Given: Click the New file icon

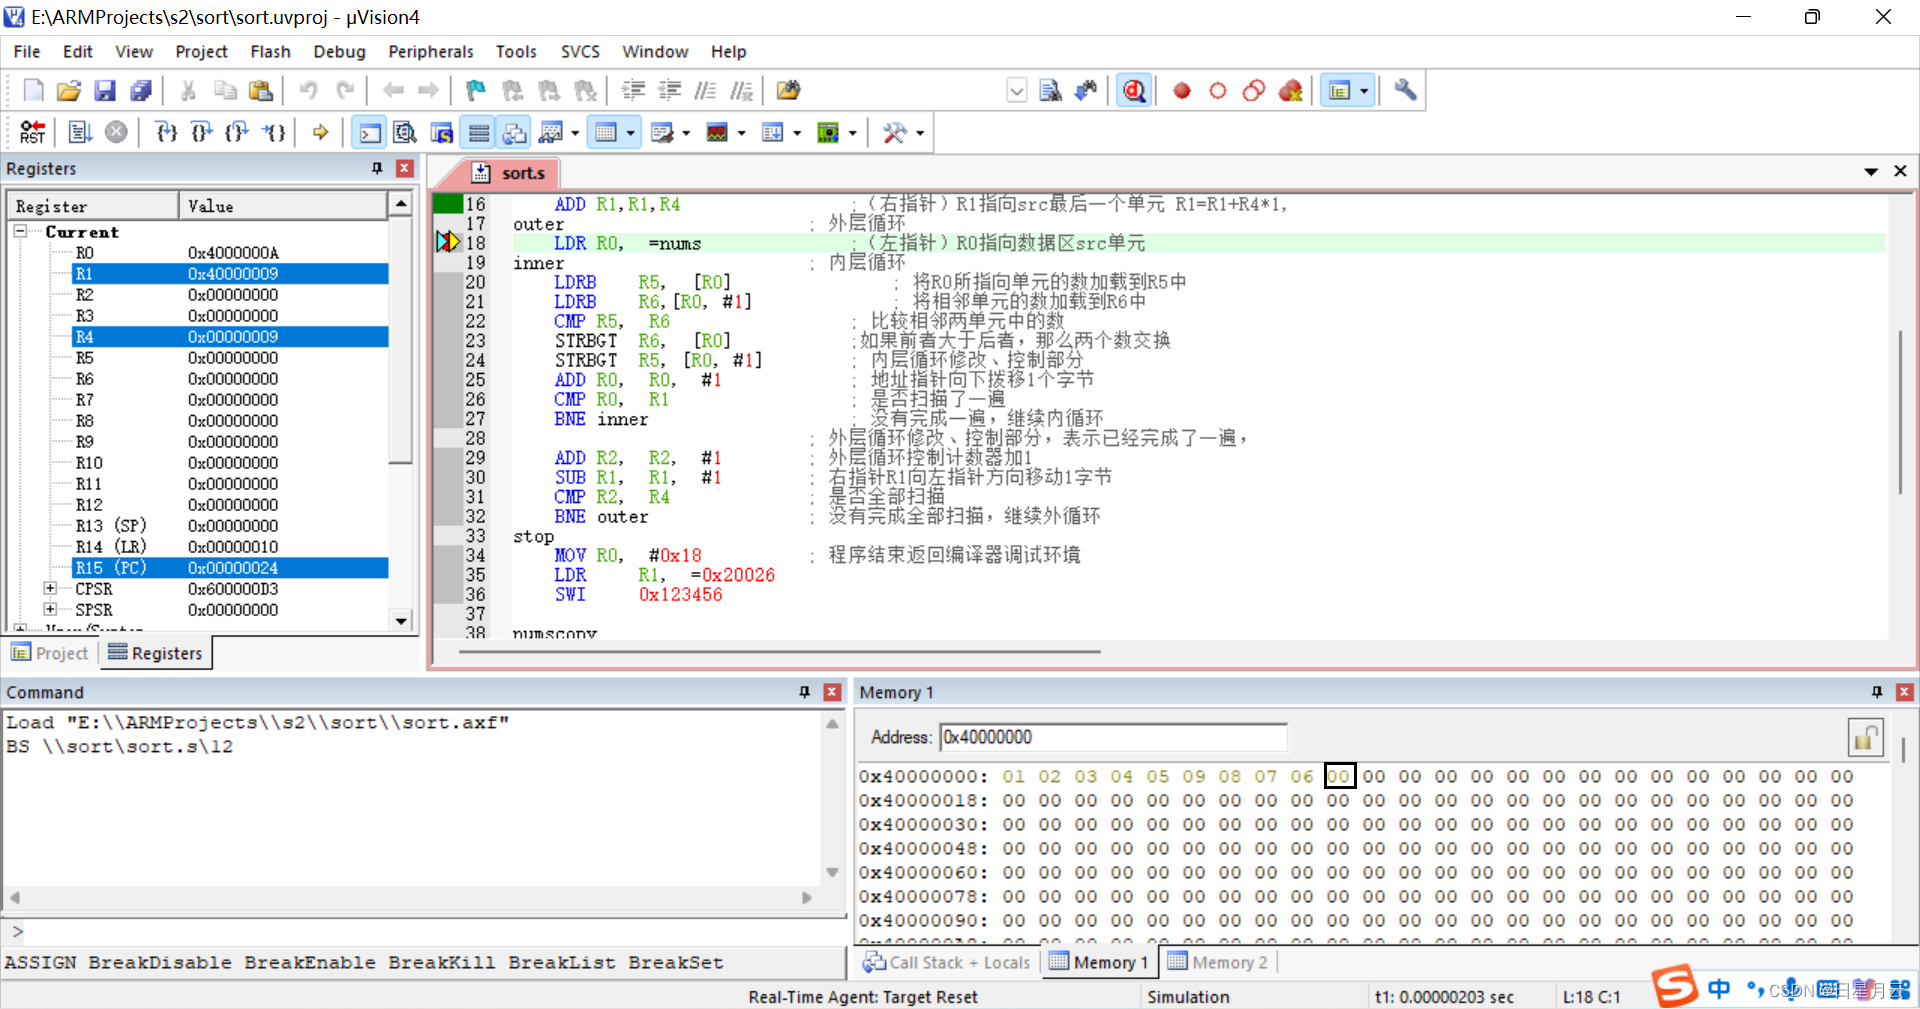Looking at the screenshot, I should [33, 91].
